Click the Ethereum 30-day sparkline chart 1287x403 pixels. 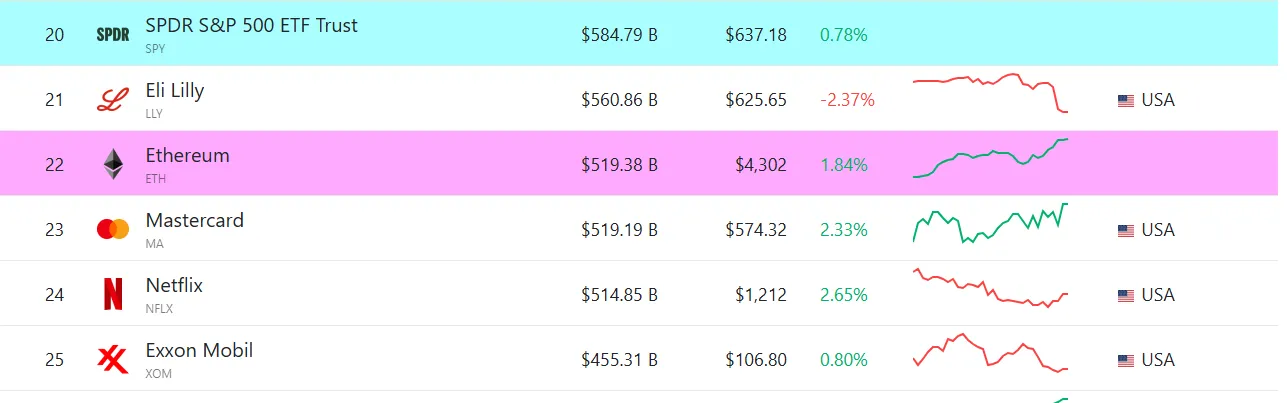point(990,158)
